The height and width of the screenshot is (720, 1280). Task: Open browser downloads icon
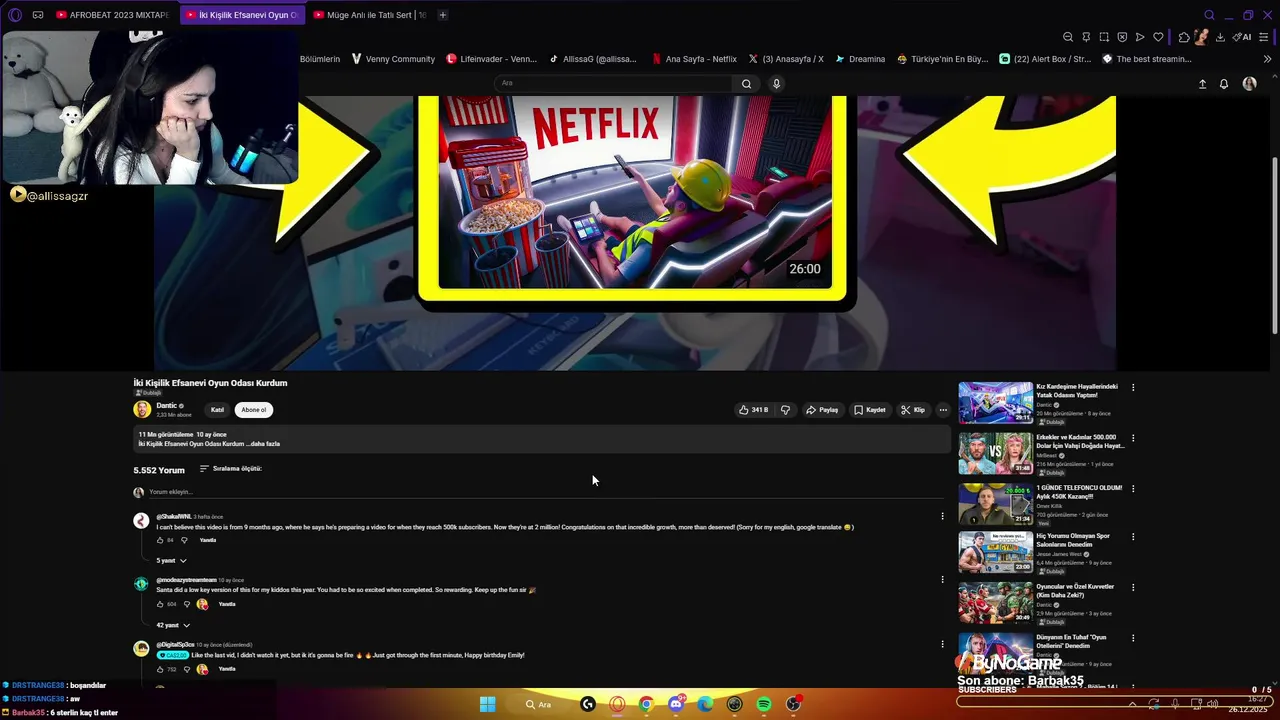(1220, 37)
